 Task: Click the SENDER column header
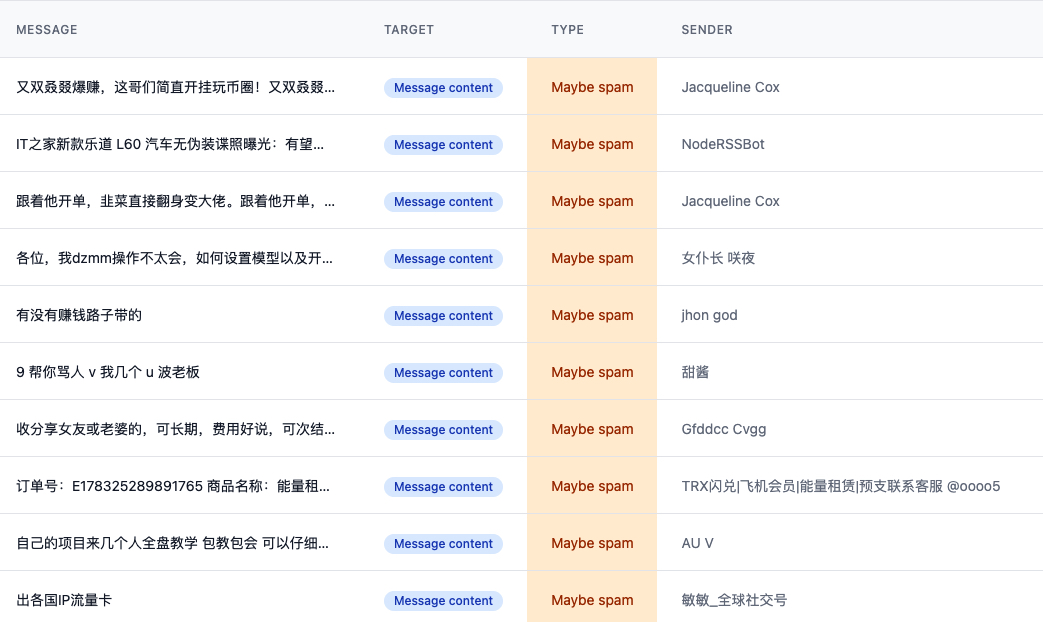pos(706,30)
